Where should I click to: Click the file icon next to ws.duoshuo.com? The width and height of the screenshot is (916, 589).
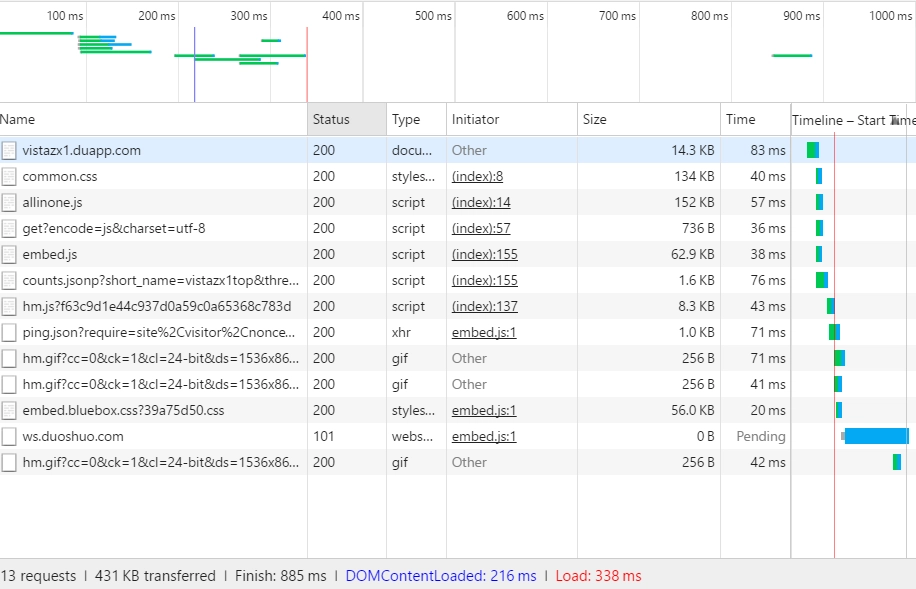pyautogui.click(x=9, y=437)
